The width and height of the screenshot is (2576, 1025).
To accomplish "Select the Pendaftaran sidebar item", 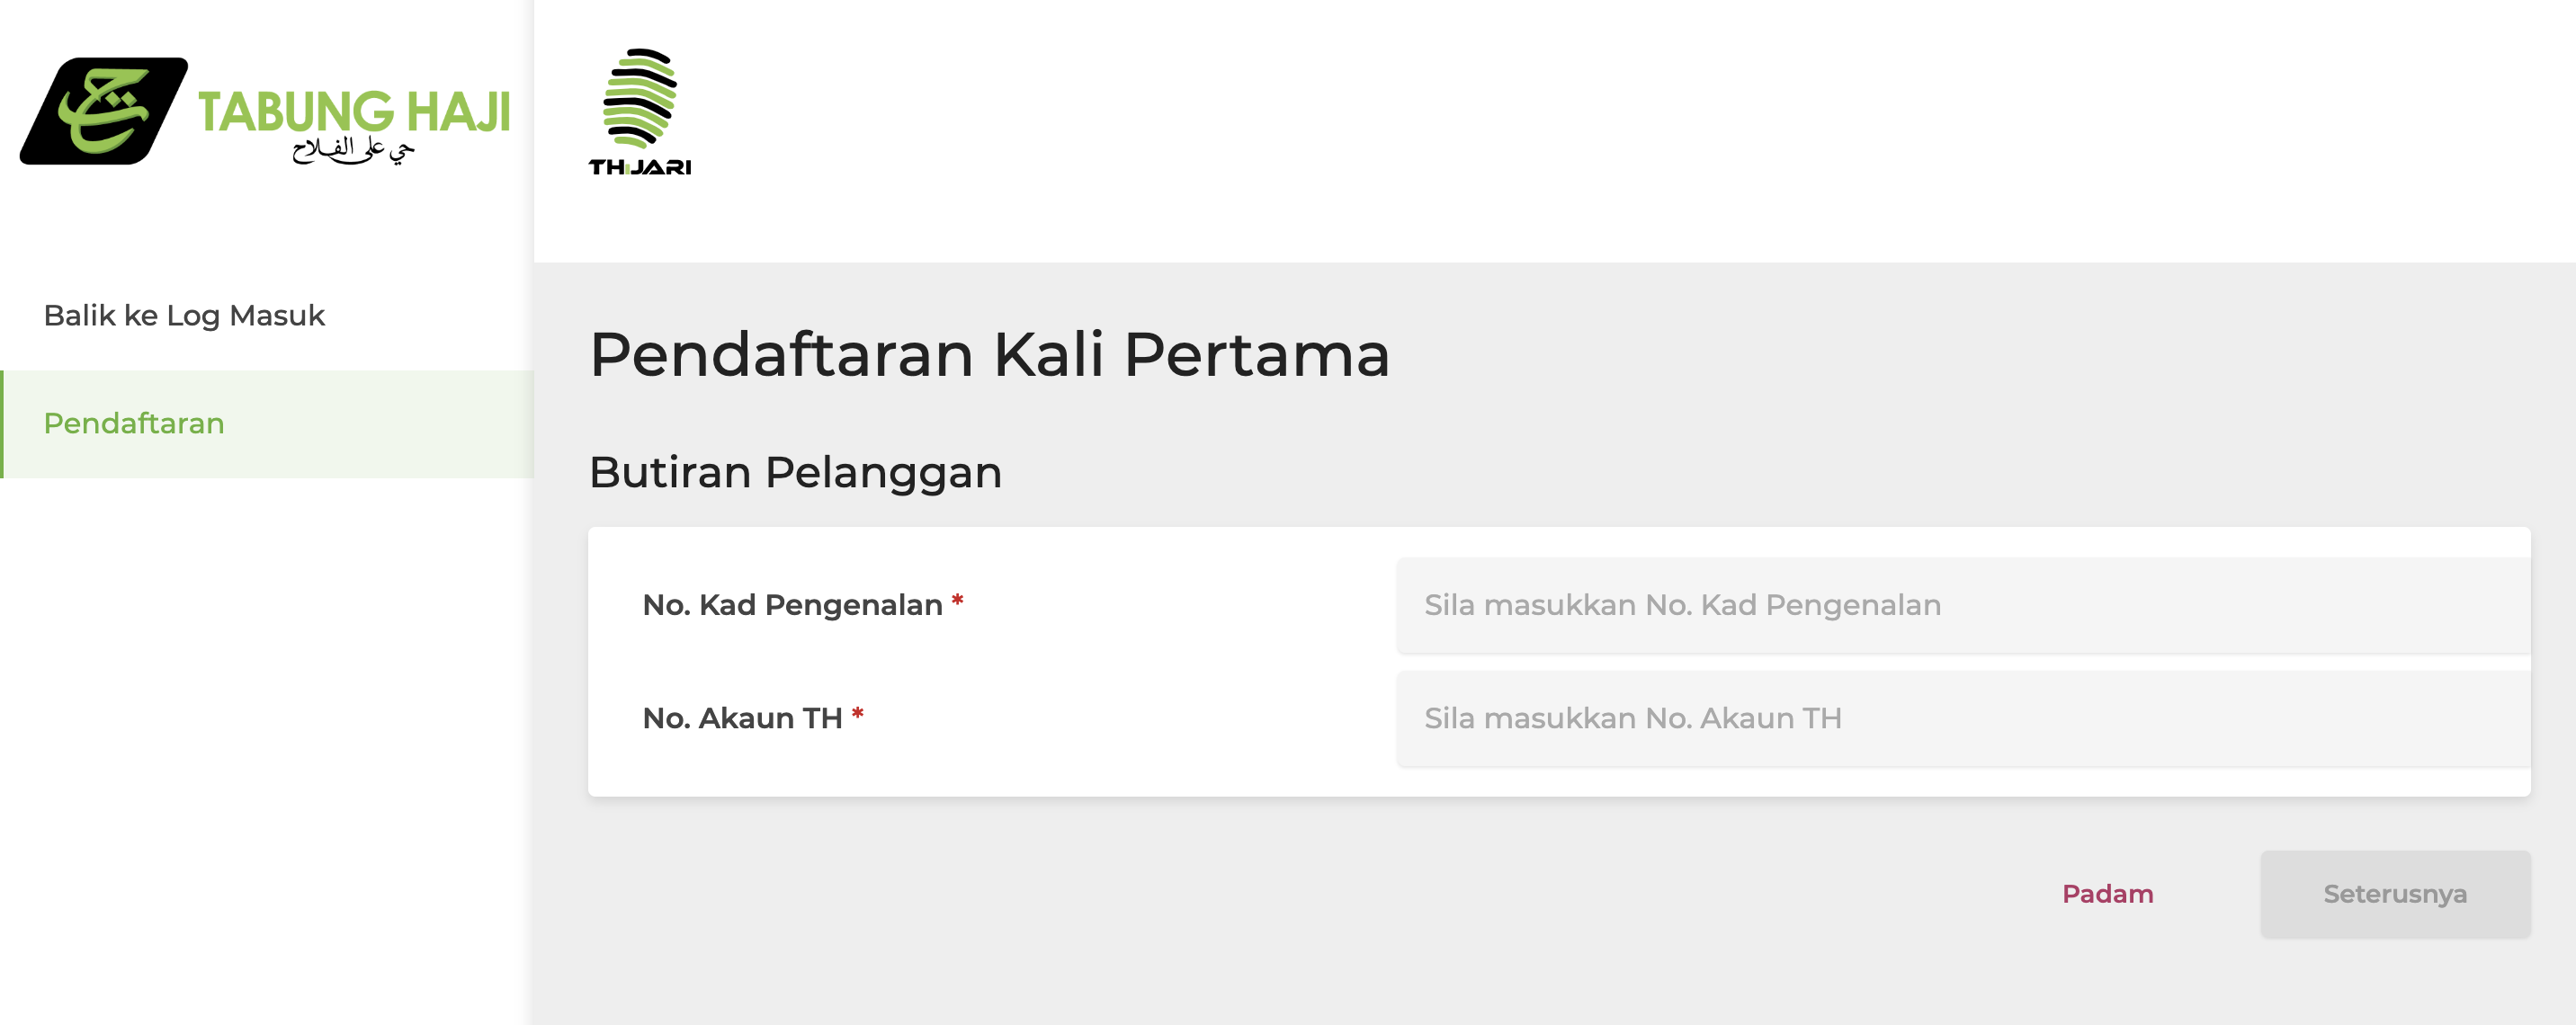I will pos(134,424).
